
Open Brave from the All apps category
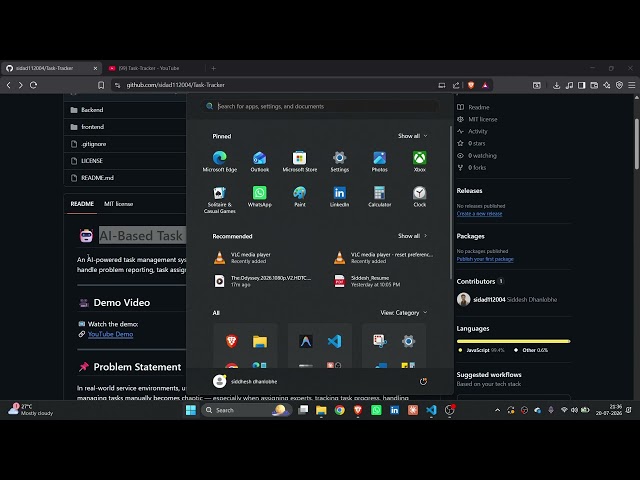tap(231, 341)
